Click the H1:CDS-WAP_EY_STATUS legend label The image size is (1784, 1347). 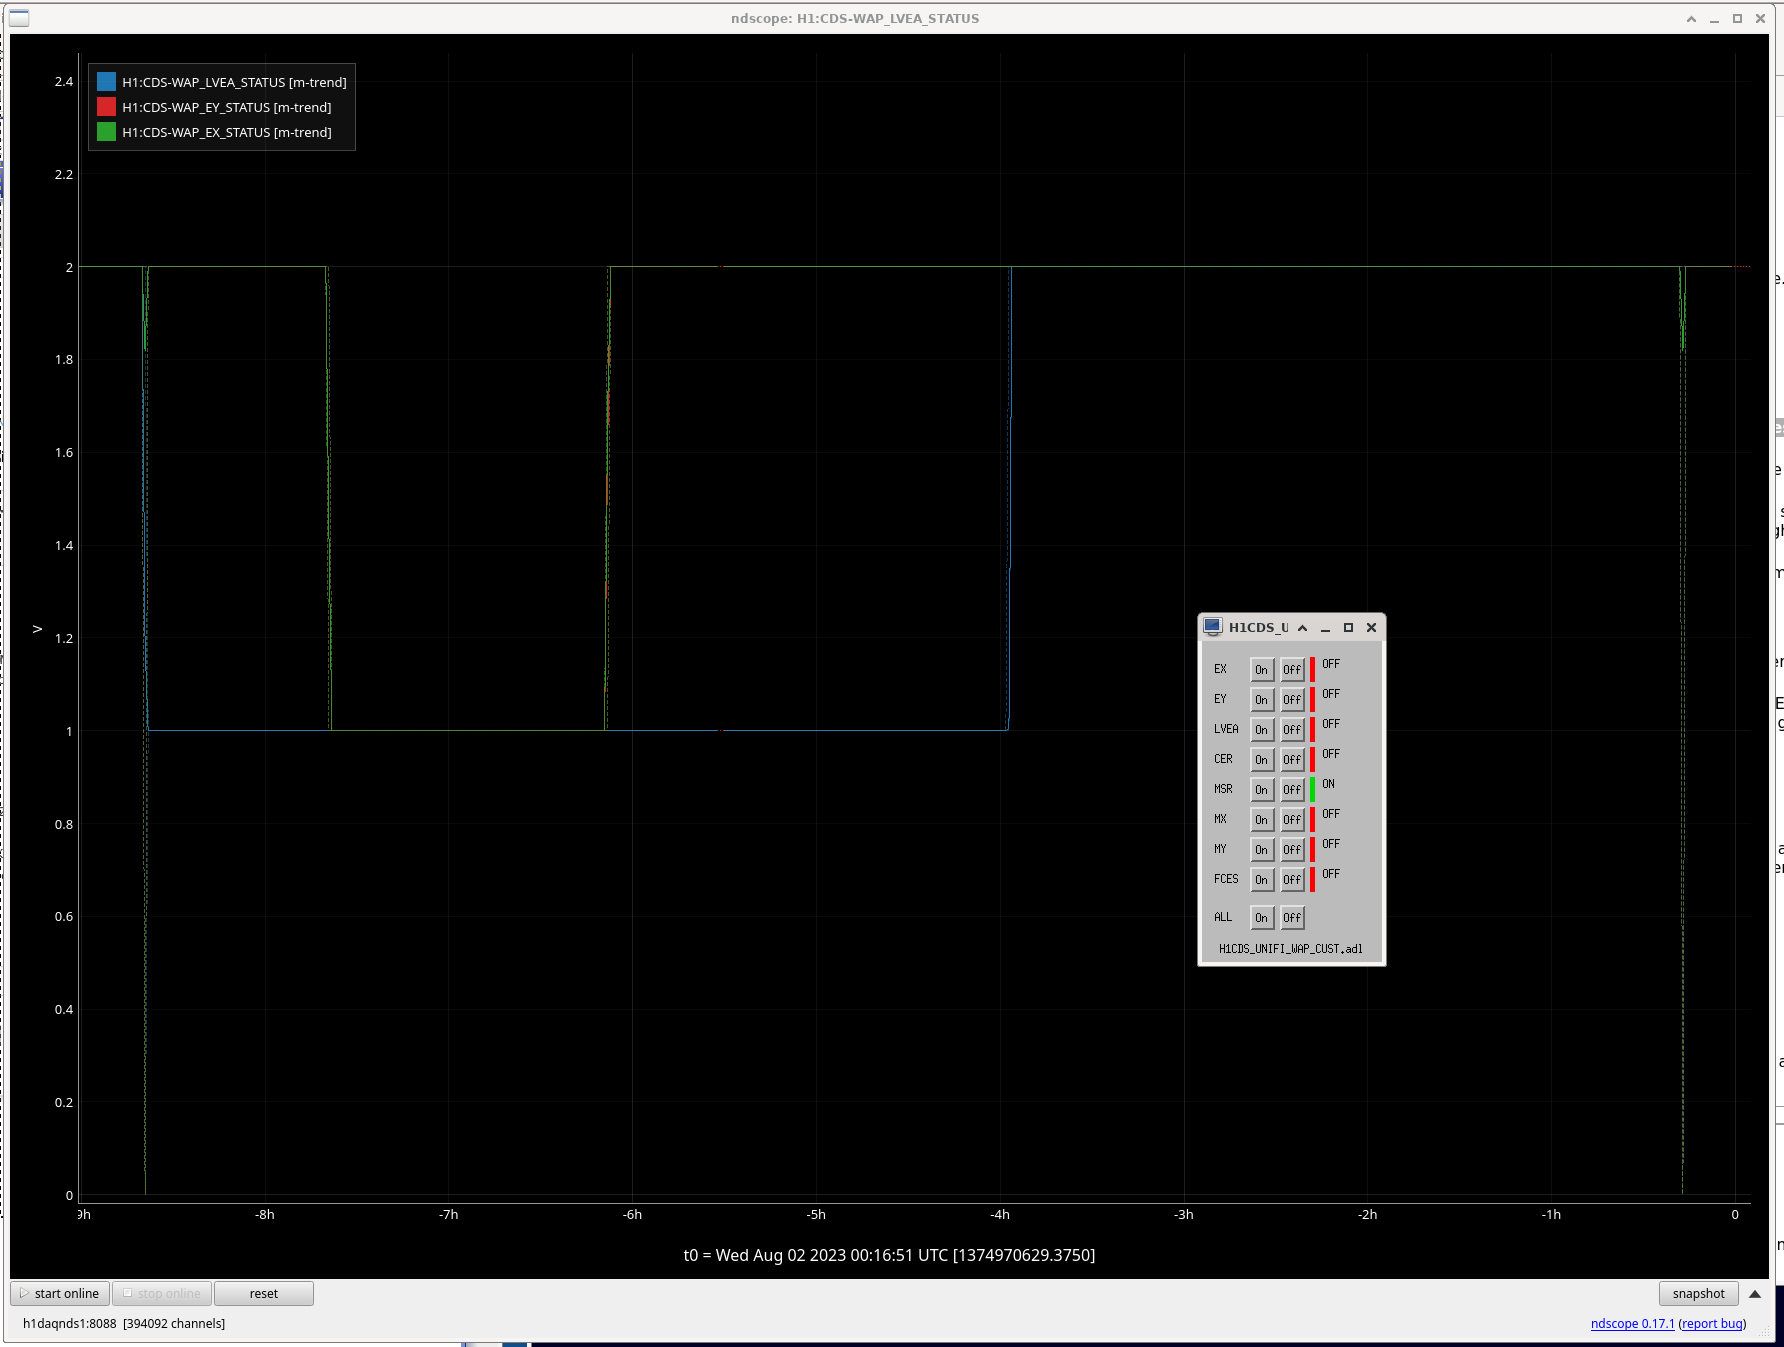(227, 107)
